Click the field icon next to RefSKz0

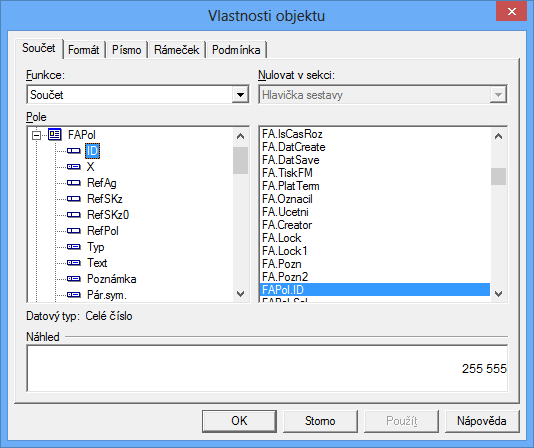(x=74, y=215)
